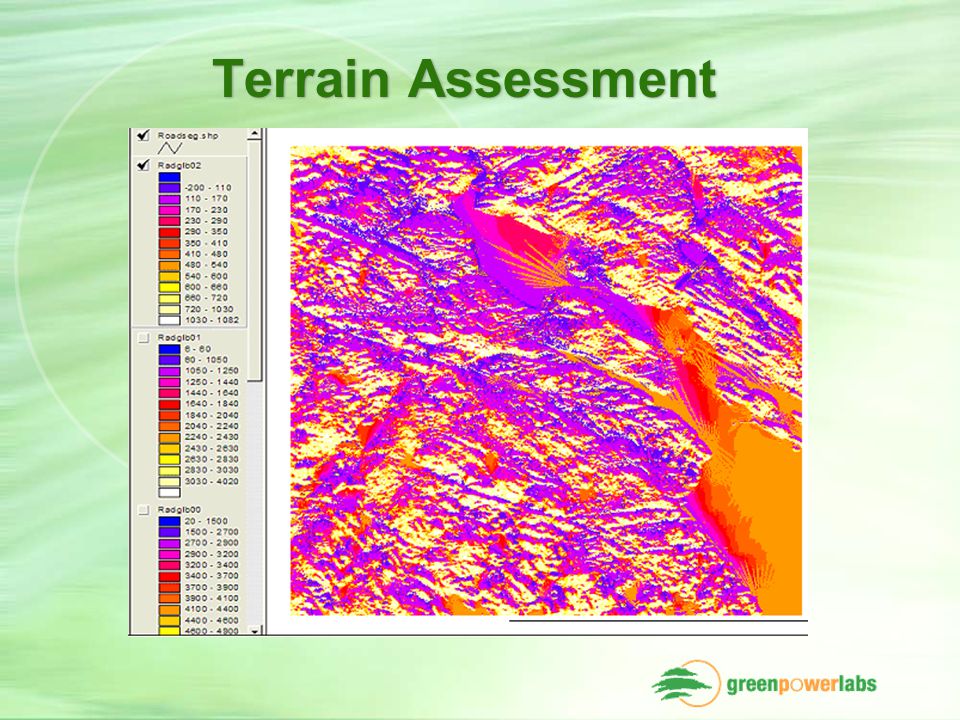Uncheck the Roadseg.shp layer checkbox
The image size is (960, 720).
point(143,135)
